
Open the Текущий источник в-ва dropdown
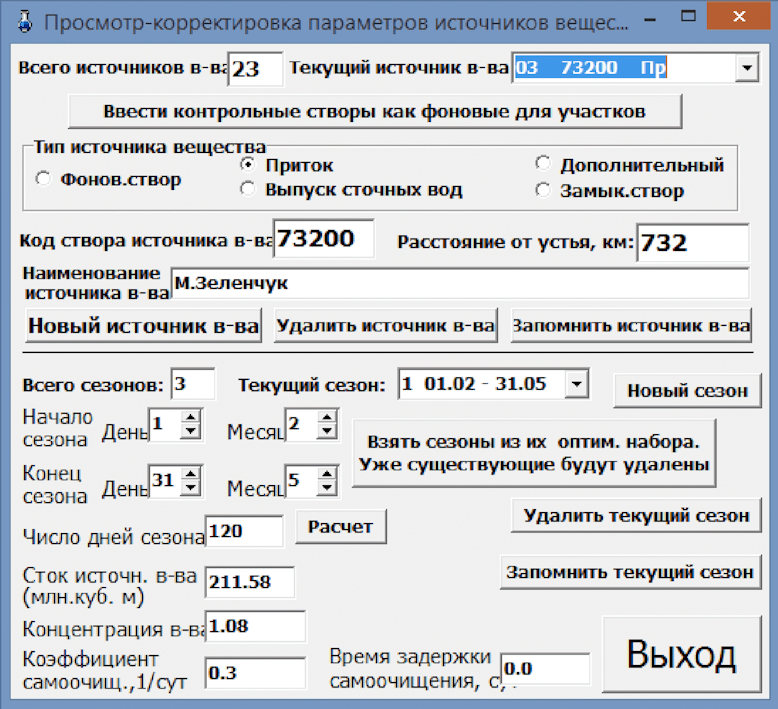(x=747, y=67)
